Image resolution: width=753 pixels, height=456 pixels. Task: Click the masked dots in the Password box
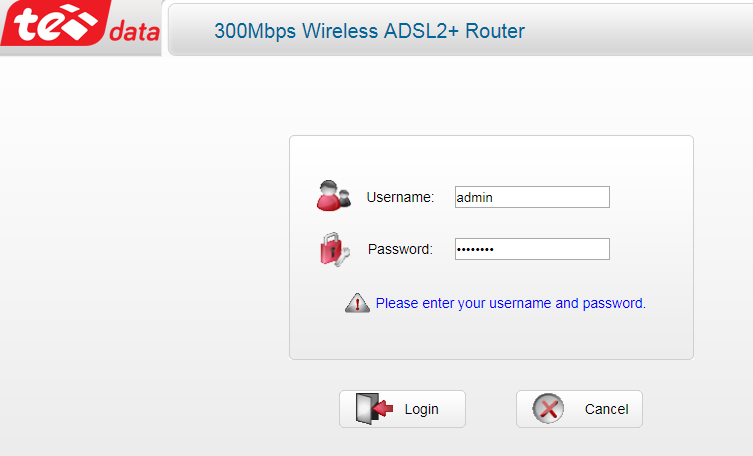tap(475, 249)
